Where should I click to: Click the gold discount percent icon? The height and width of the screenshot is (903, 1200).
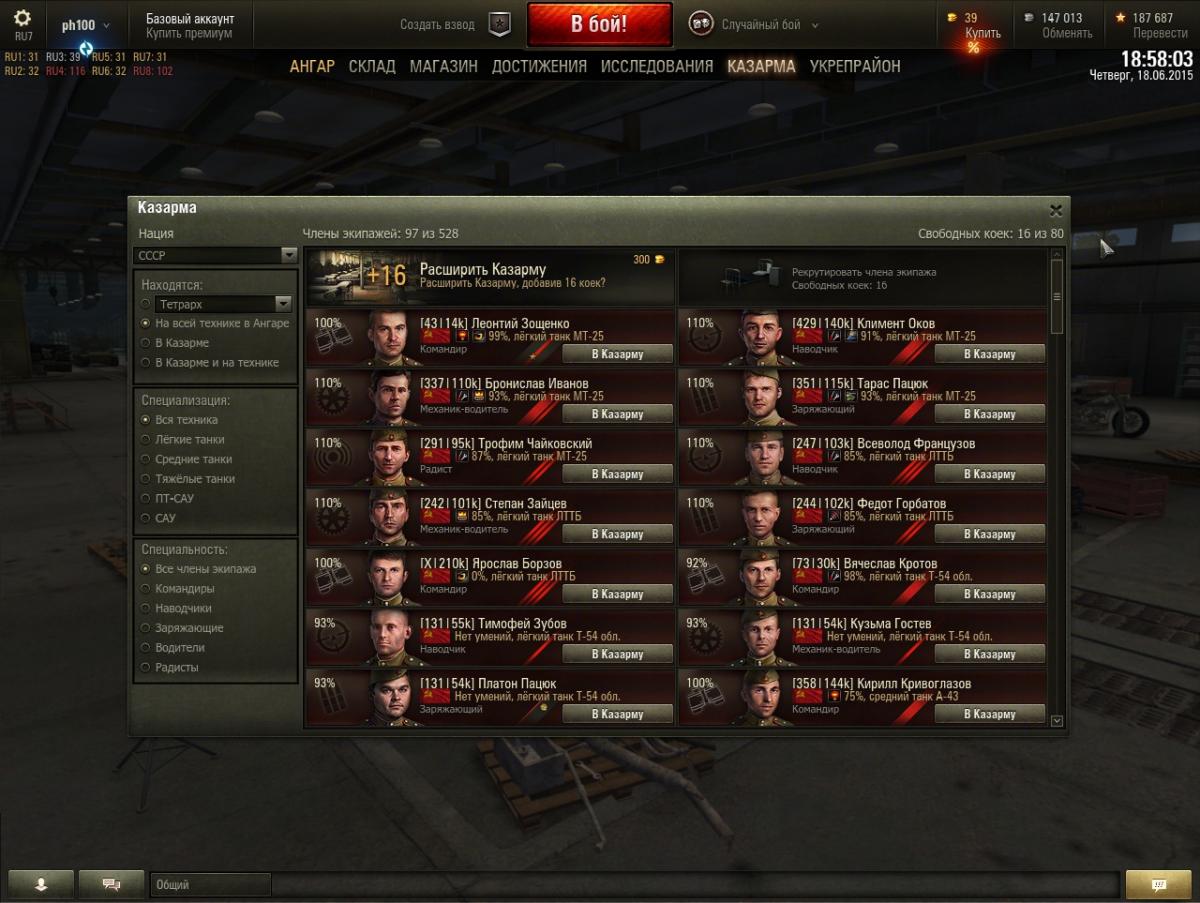pos(973,48)
